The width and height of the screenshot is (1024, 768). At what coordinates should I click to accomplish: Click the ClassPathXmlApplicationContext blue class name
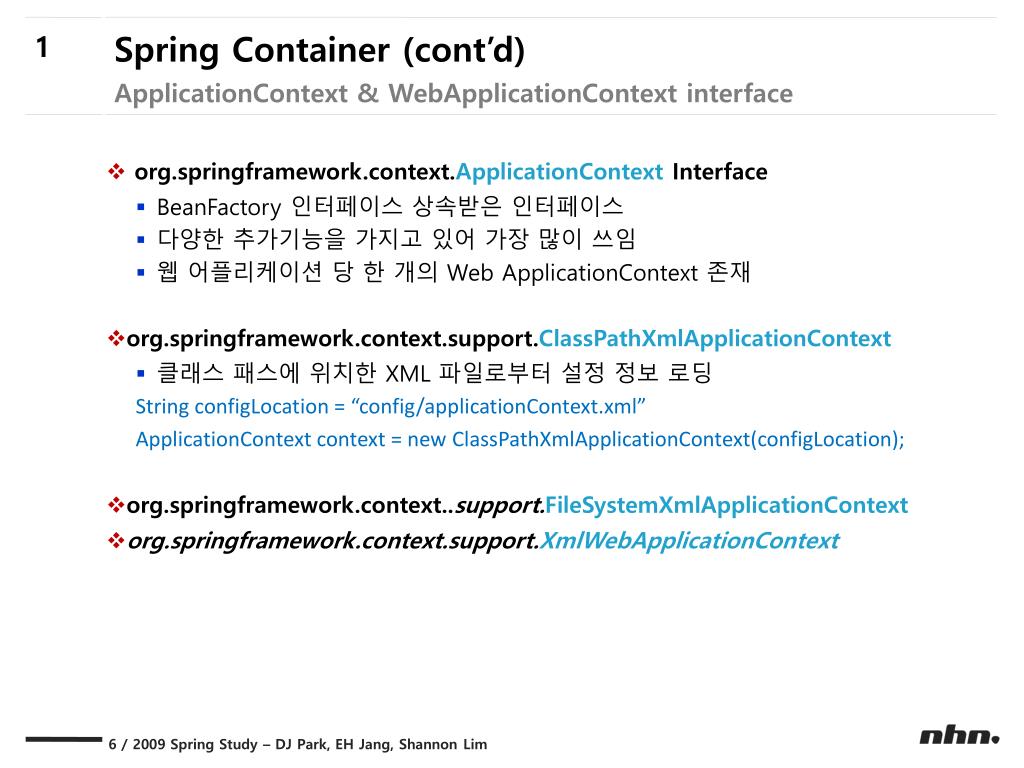[x=714, y=338]
